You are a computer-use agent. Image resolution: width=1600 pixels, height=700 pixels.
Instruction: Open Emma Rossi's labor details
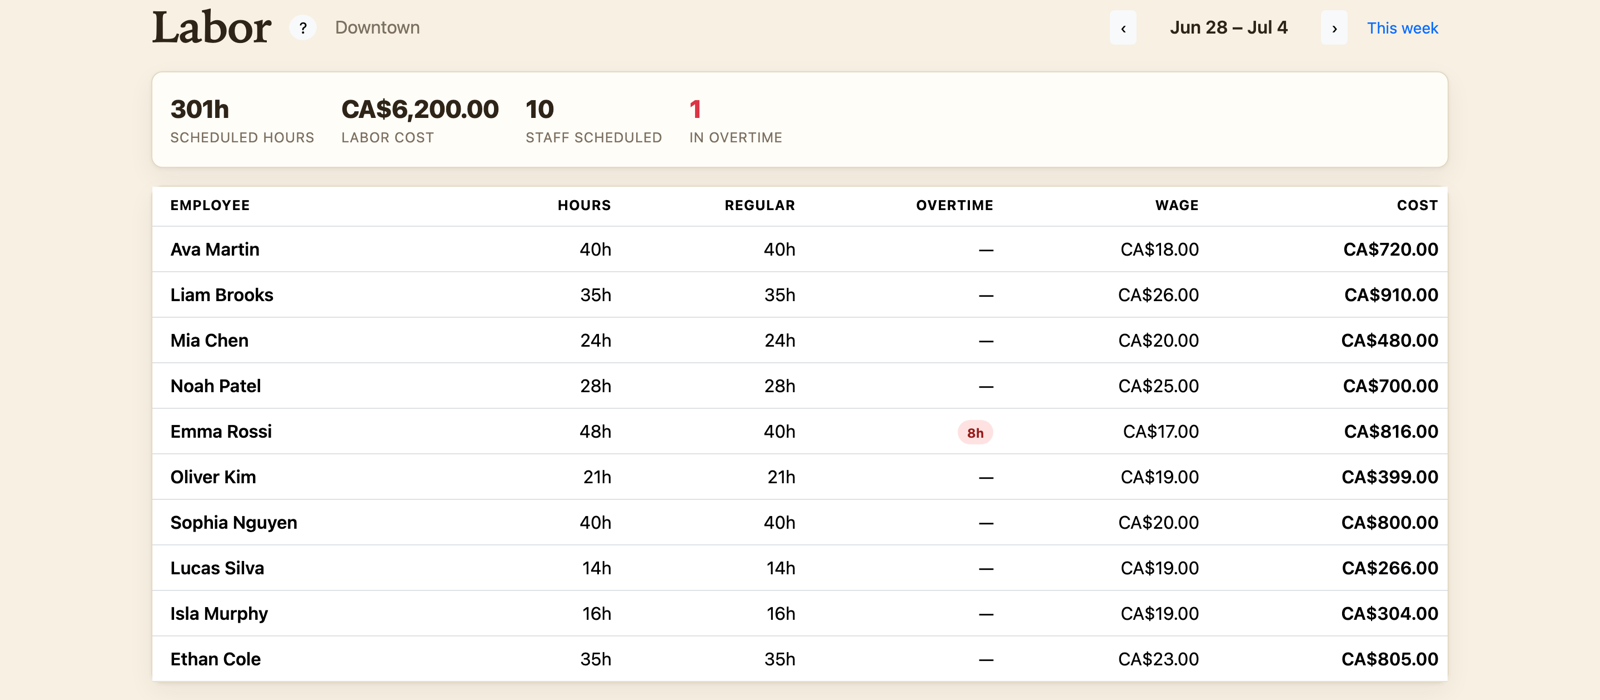(x=800, y=431)
